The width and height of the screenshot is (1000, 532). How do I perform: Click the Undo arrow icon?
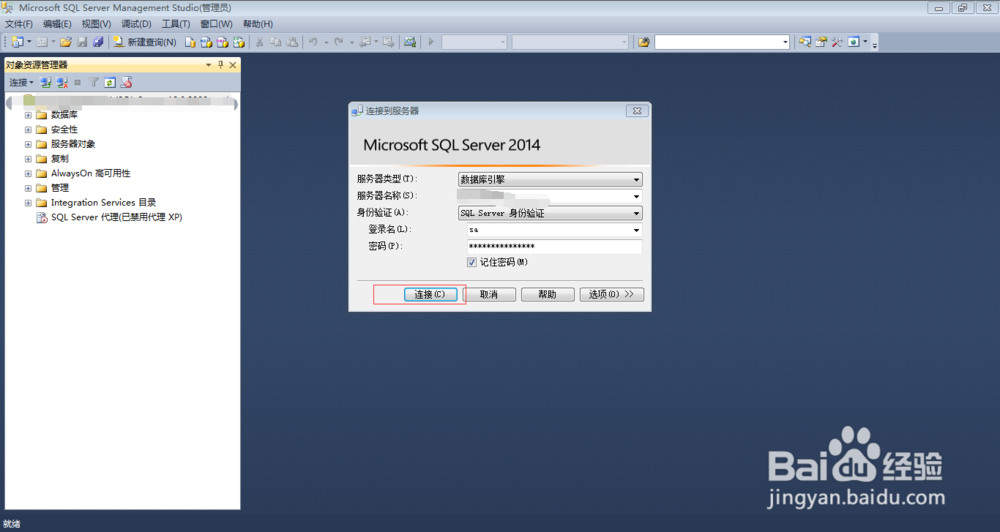pos(313,42)
